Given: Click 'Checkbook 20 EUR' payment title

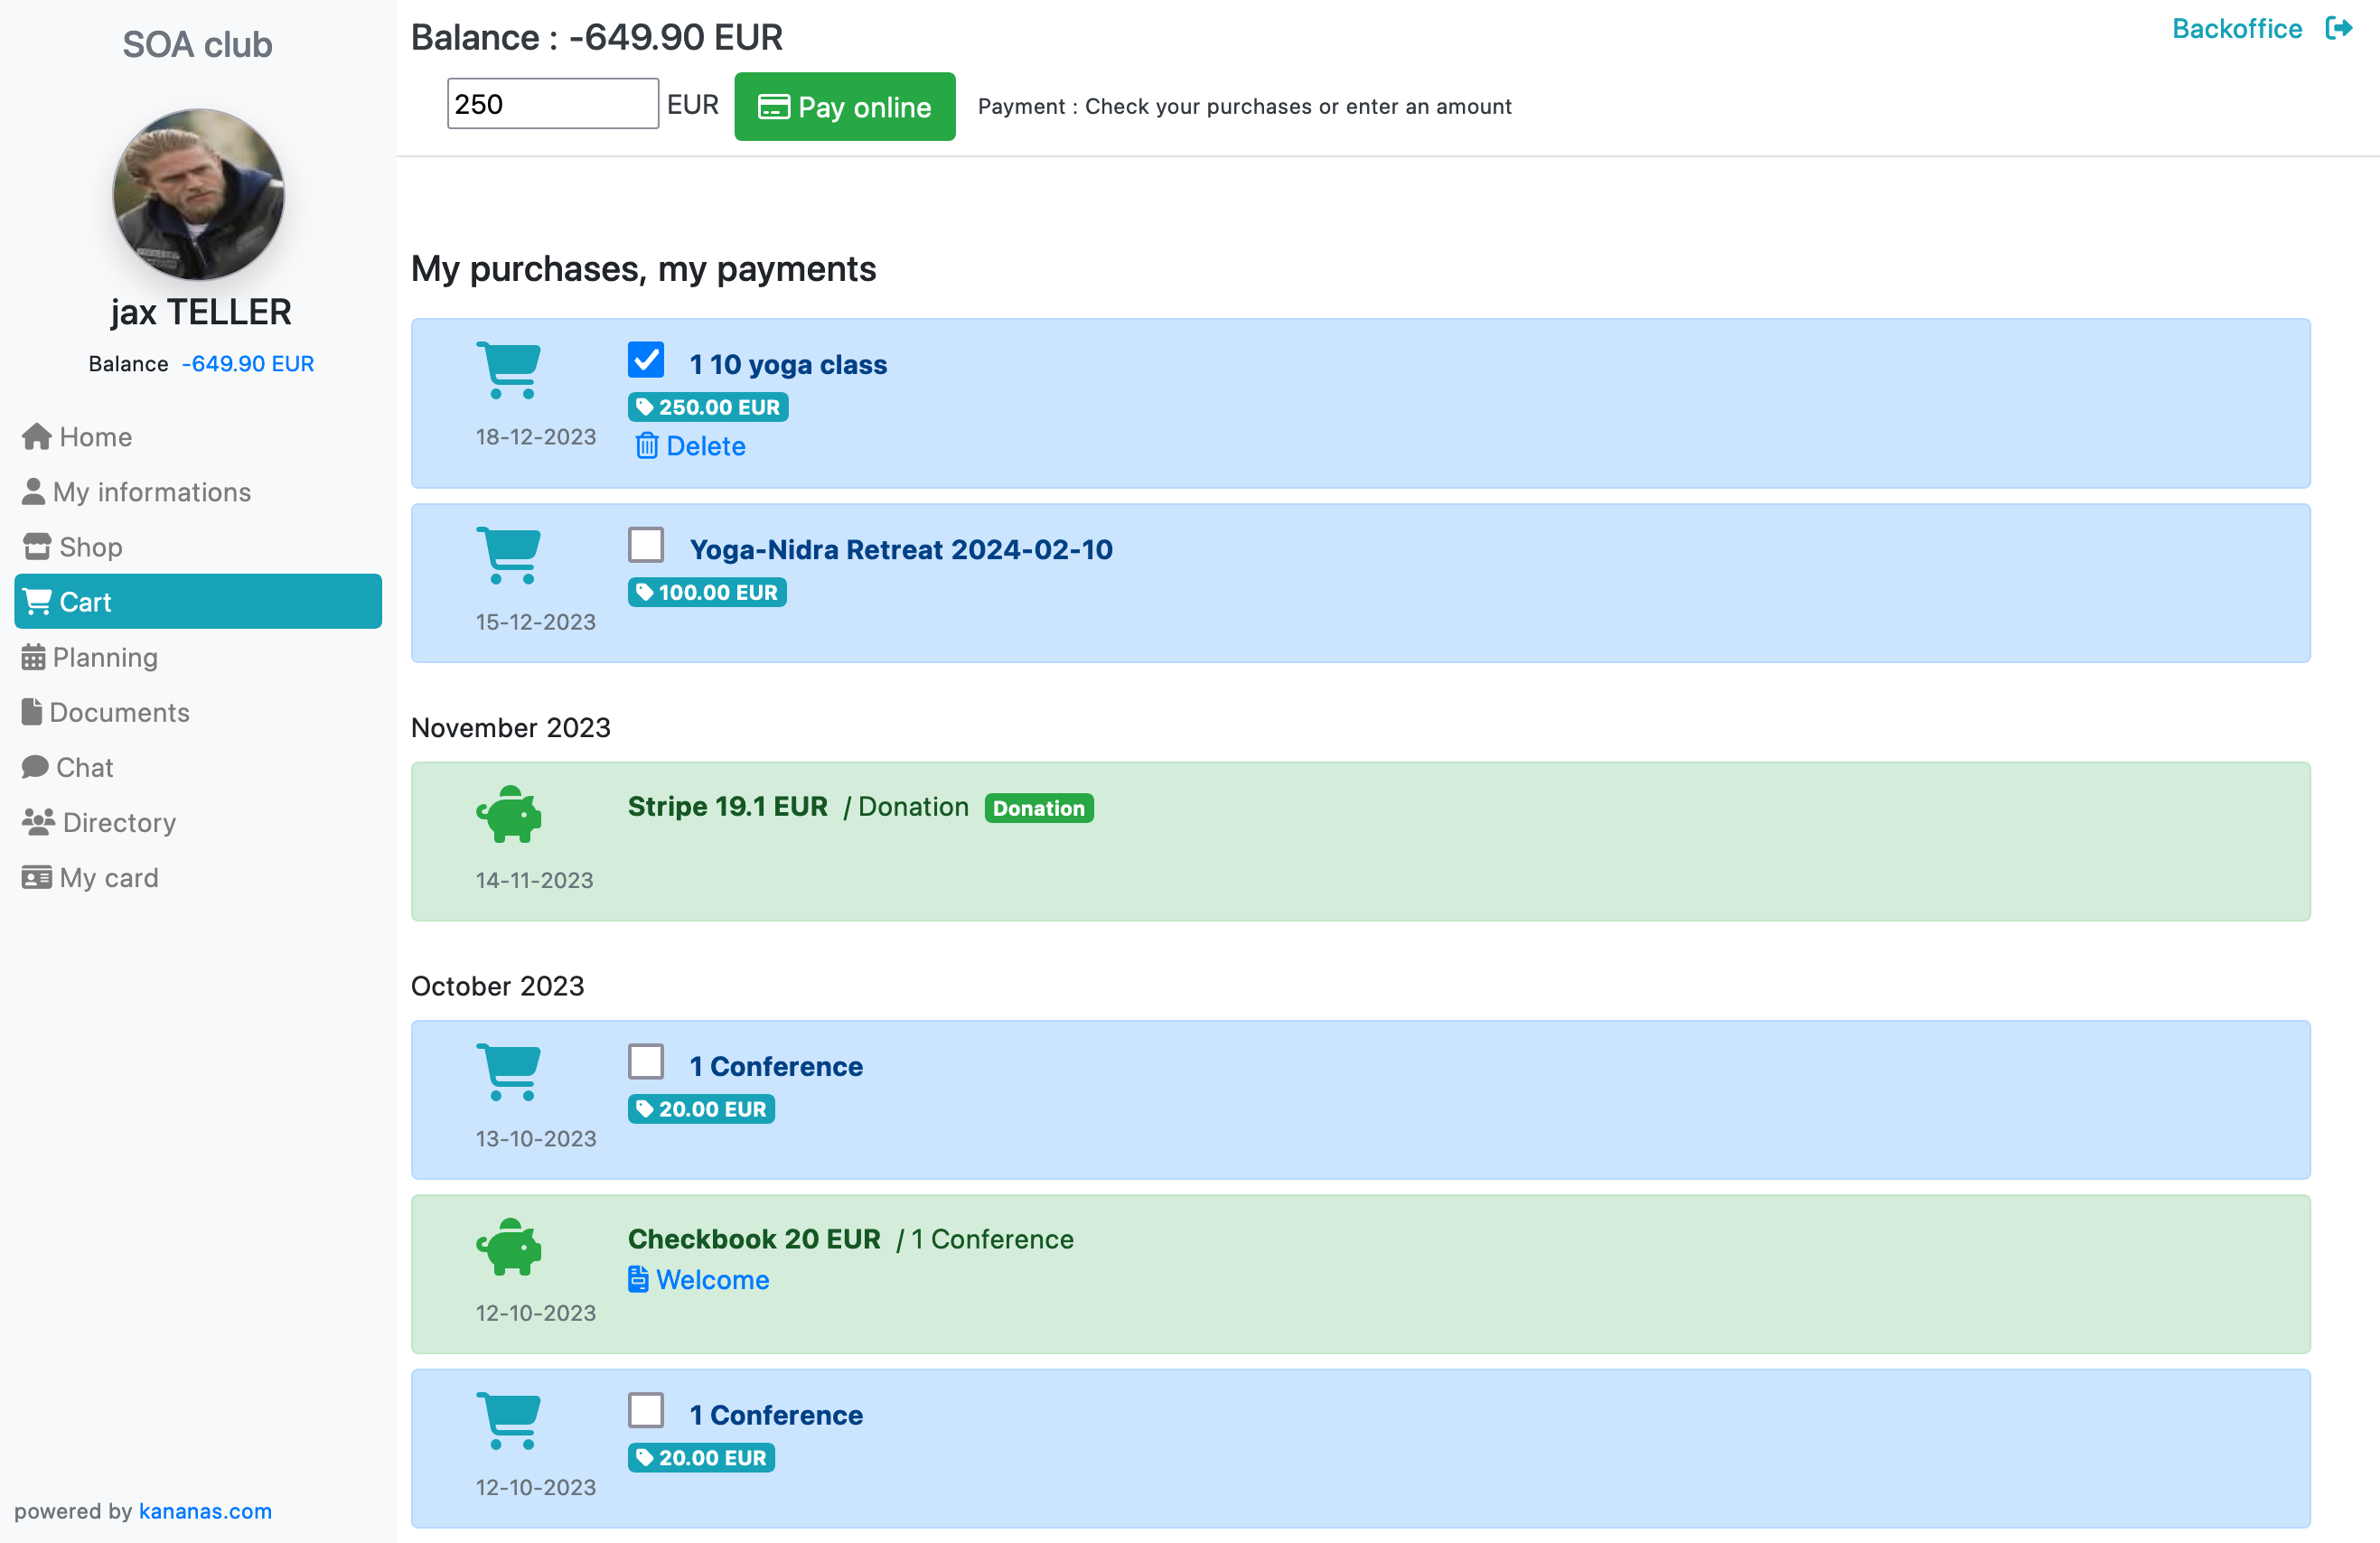Looking at the screenshot, I should pos(754,1239).
